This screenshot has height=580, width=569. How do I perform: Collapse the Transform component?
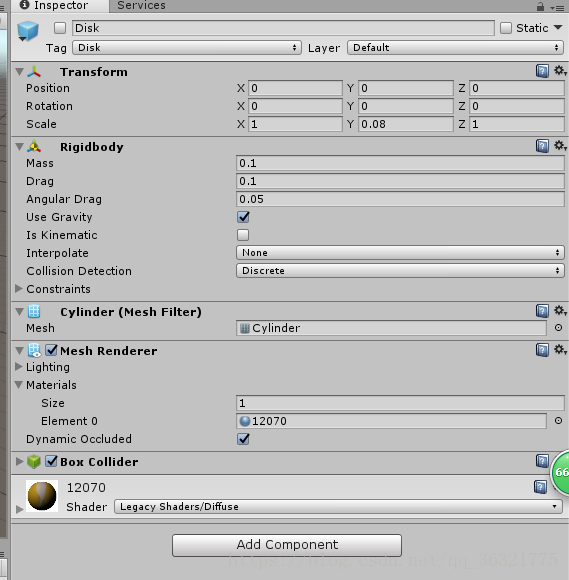19,72
